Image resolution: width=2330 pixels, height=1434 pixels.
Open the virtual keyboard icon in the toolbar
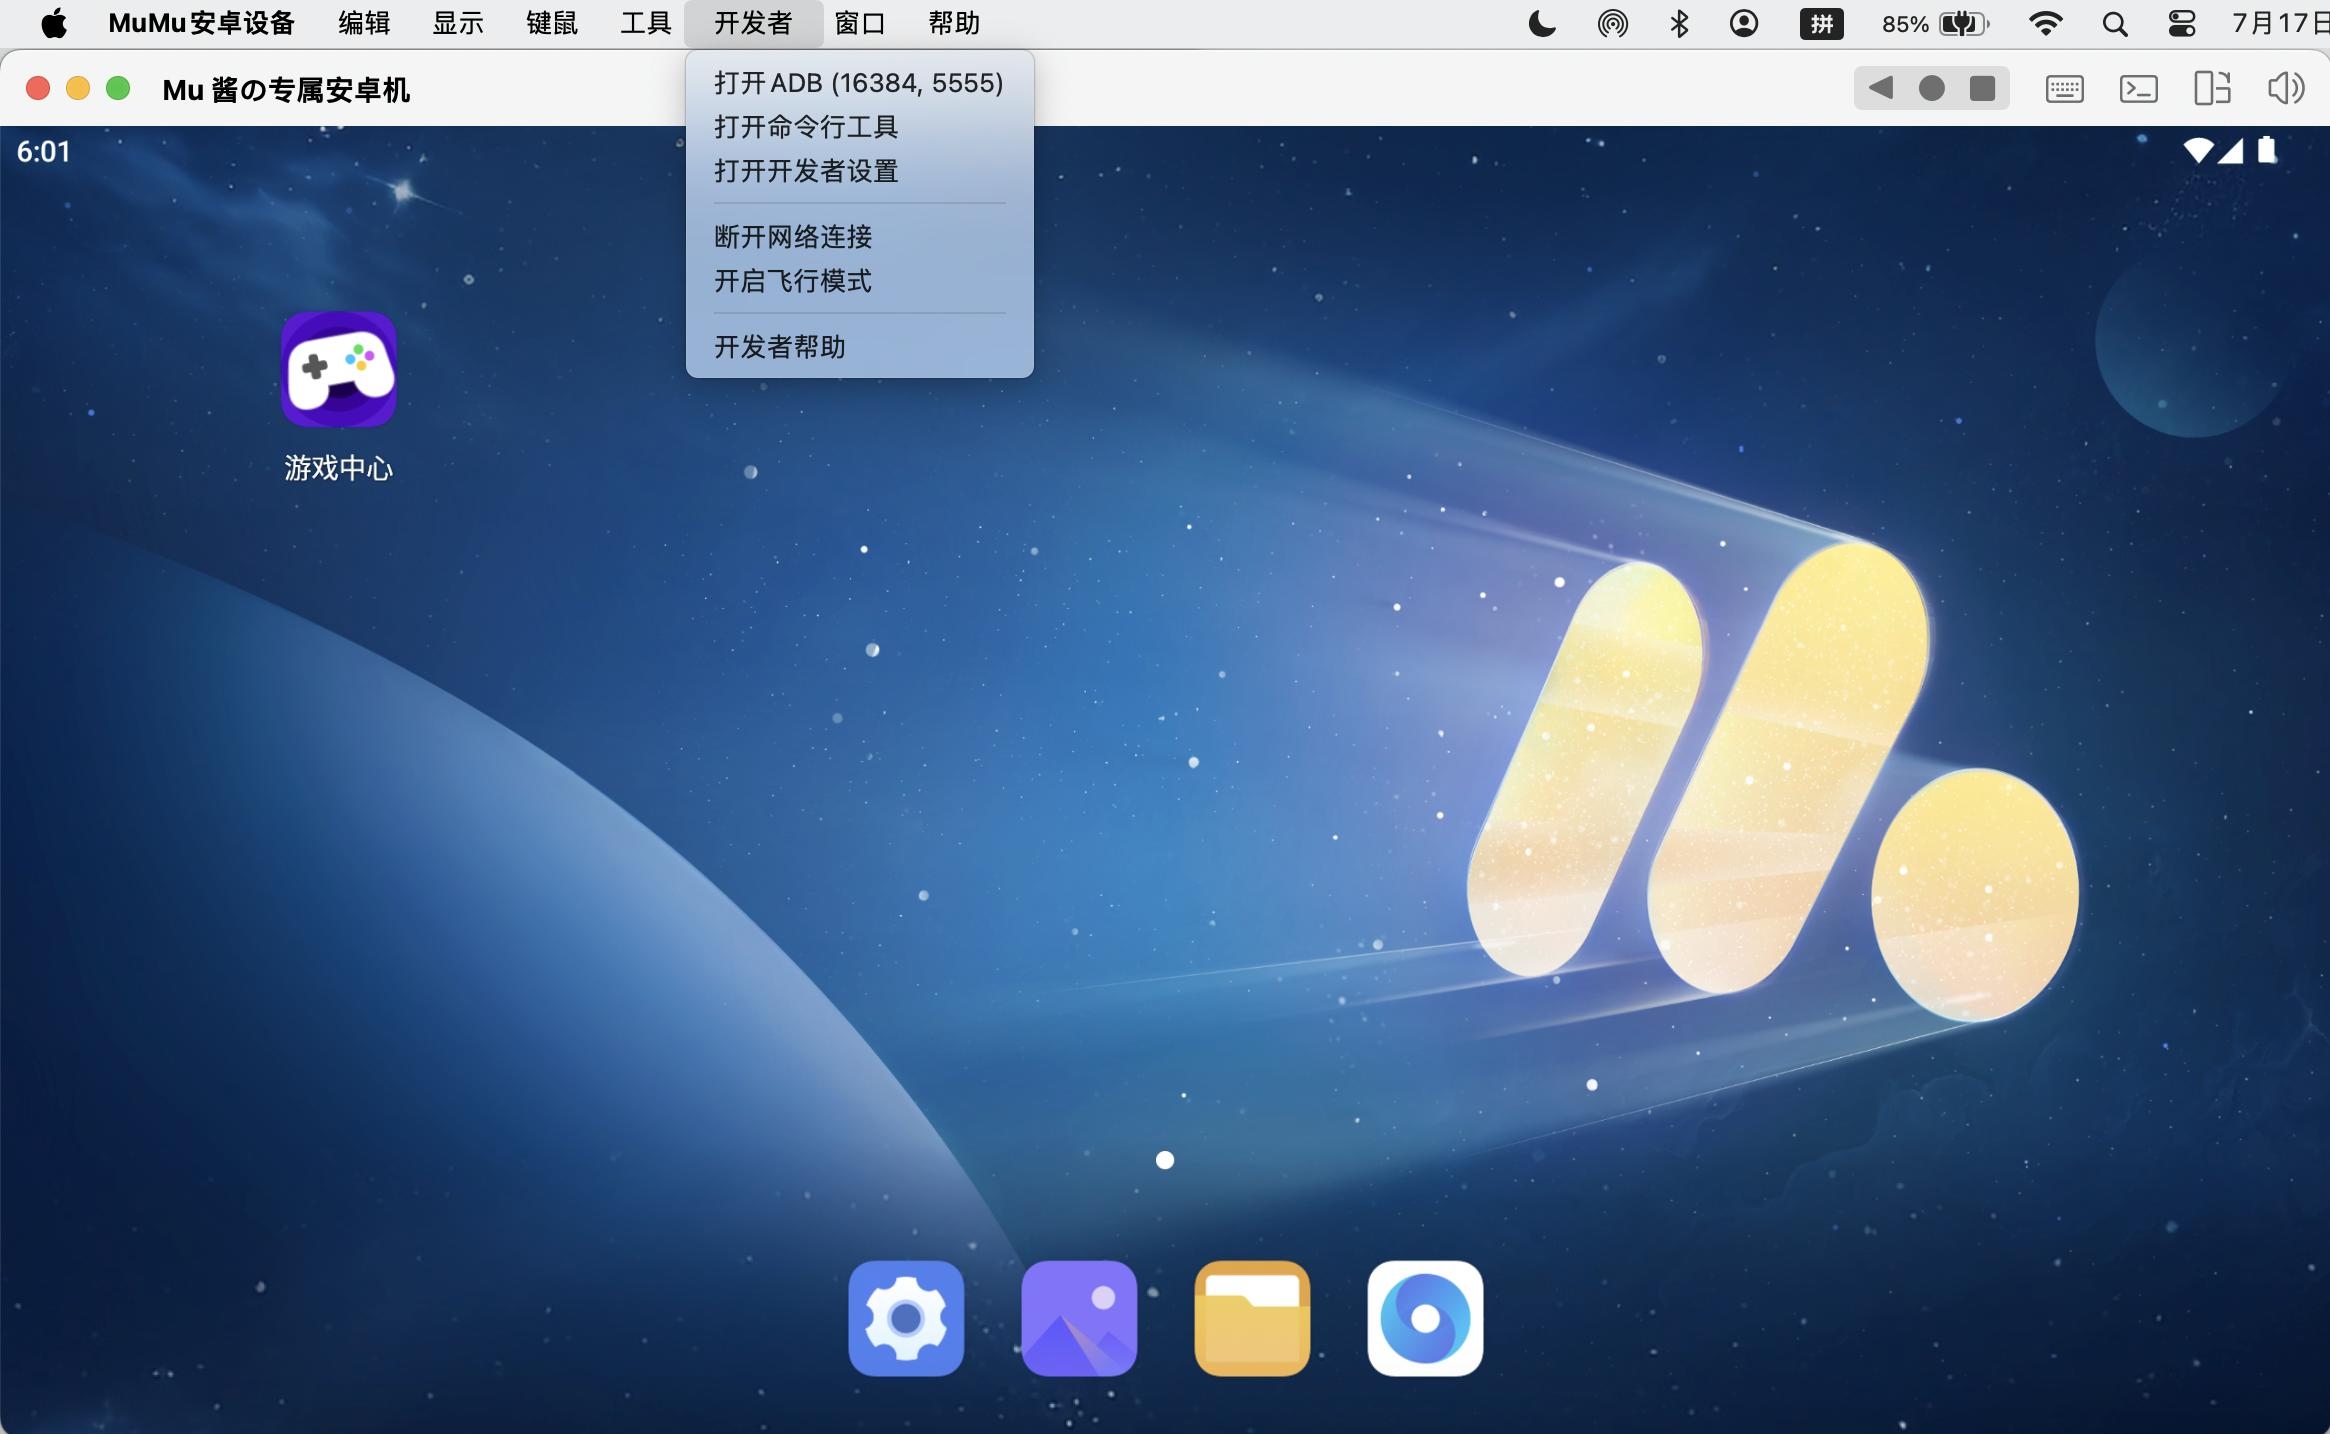coord(2064,88)
